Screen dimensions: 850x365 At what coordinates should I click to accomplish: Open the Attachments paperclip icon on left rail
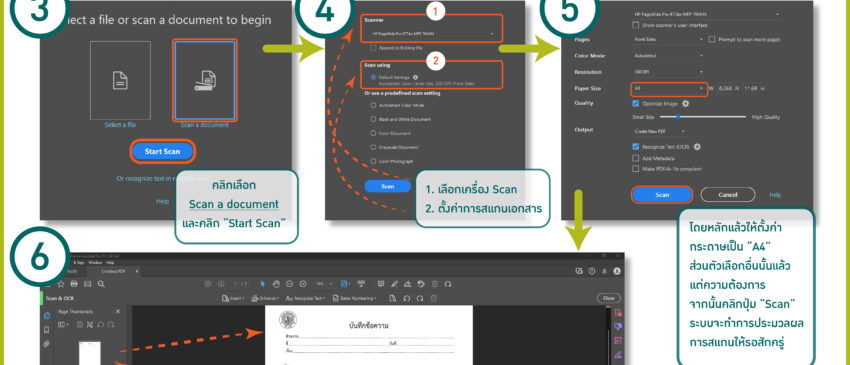47,343
